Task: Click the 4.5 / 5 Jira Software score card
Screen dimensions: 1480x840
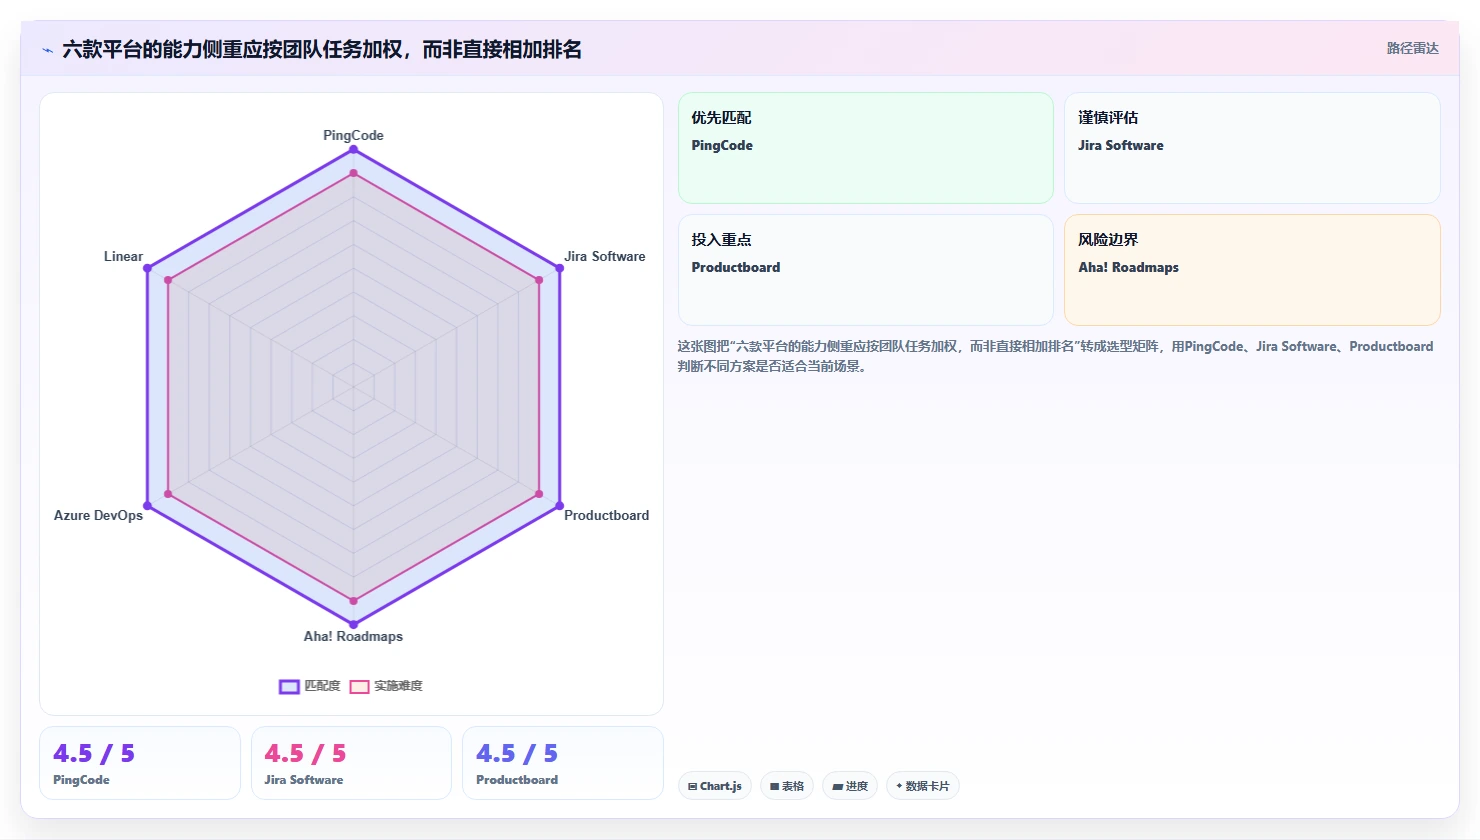Action: [351, 763]
